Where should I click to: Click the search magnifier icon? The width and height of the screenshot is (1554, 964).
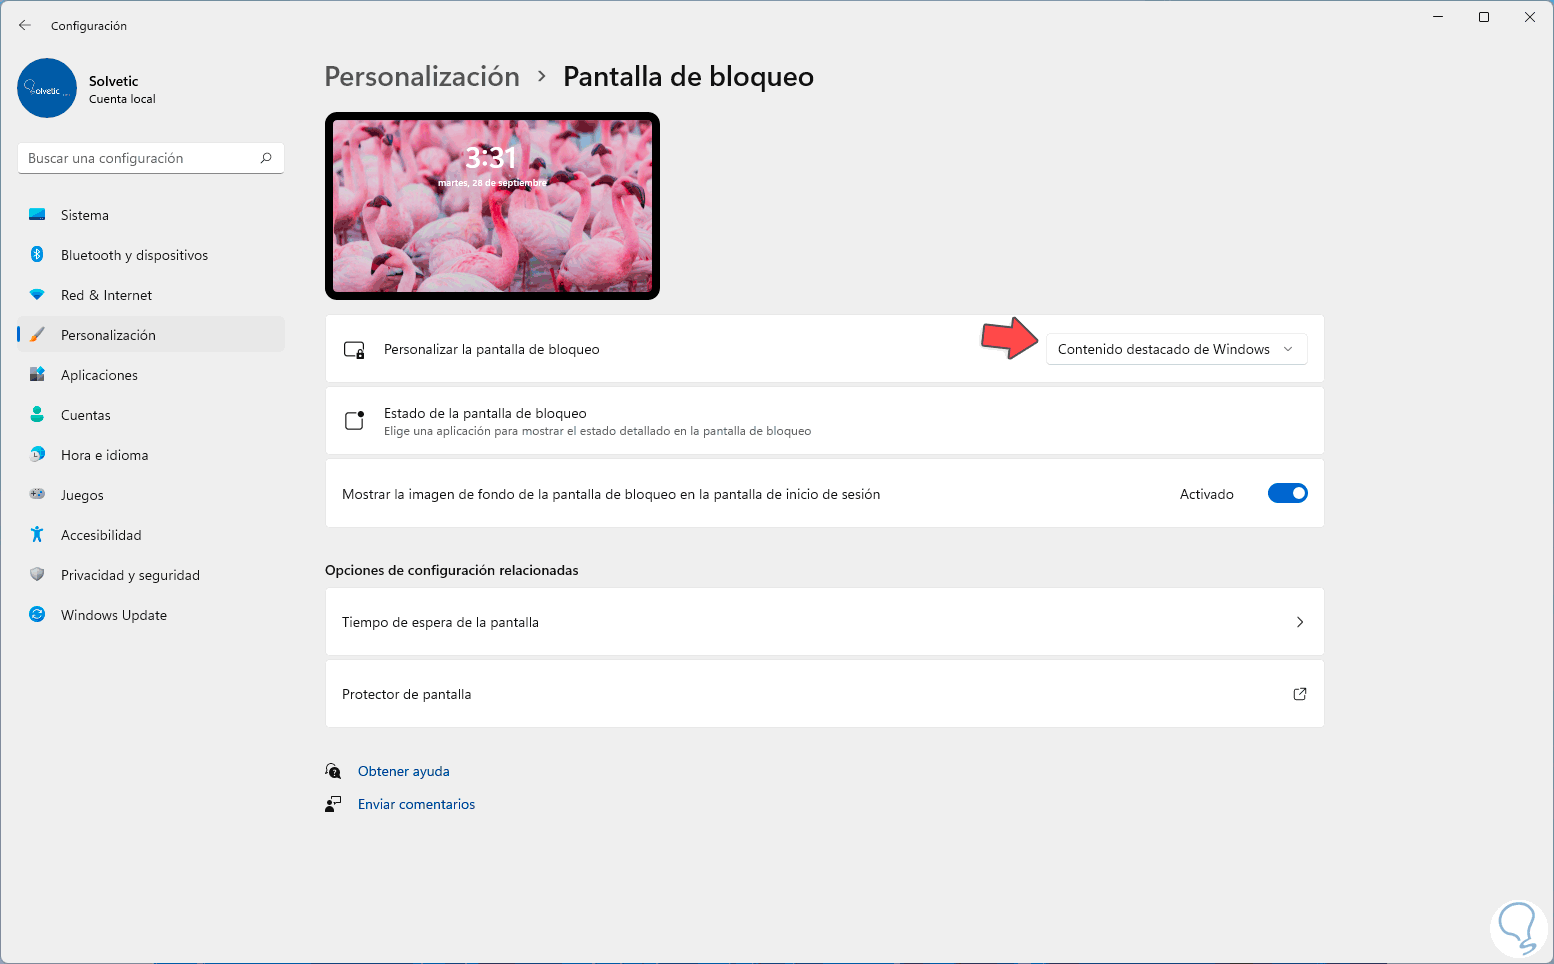pyautogui.click(x=266, y=158)
